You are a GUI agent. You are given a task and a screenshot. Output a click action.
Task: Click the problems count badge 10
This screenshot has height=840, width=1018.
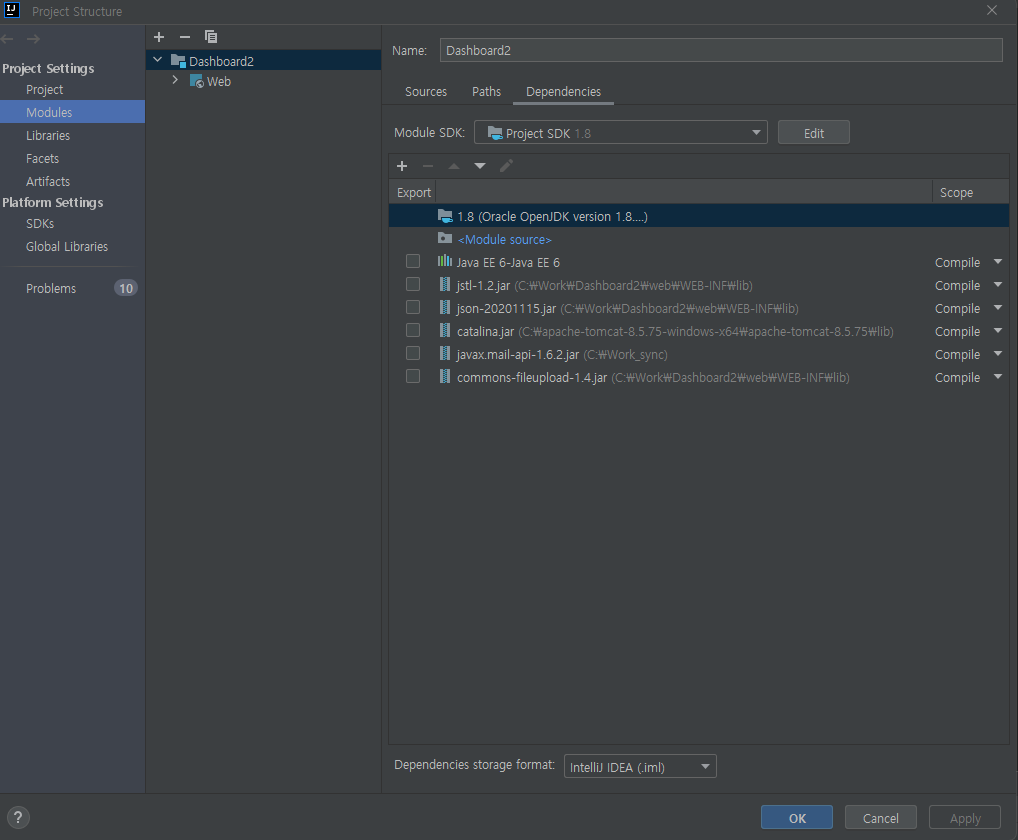point(126,288)
